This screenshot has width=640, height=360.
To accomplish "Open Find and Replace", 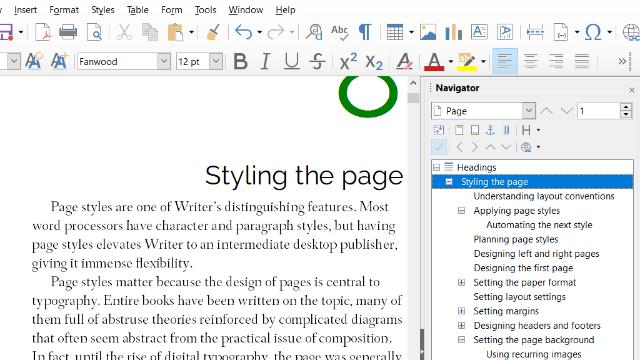I will pyautogui.click(x=314, y=32).
